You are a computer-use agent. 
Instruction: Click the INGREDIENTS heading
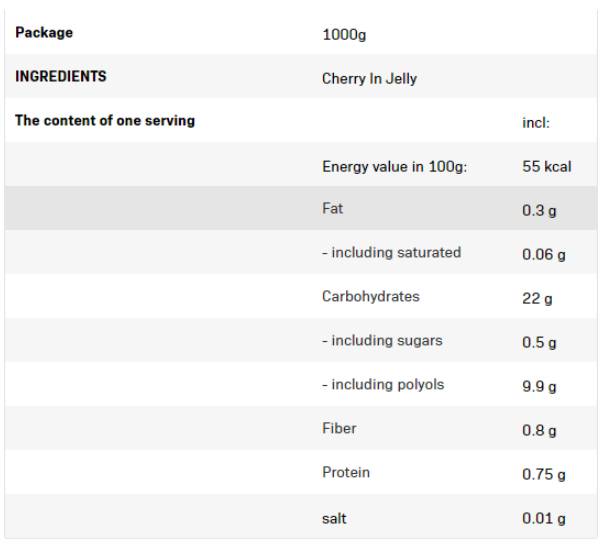(x=61, y=77)
